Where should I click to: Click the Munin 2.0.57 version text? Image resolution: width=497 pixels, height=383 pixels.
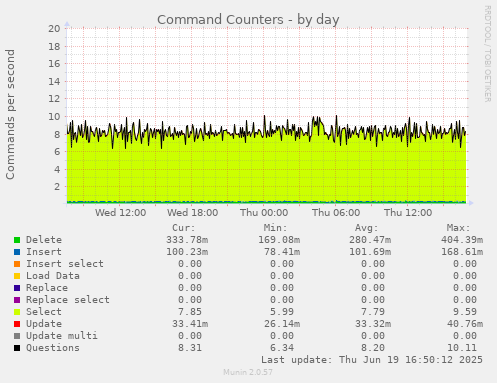248,372
